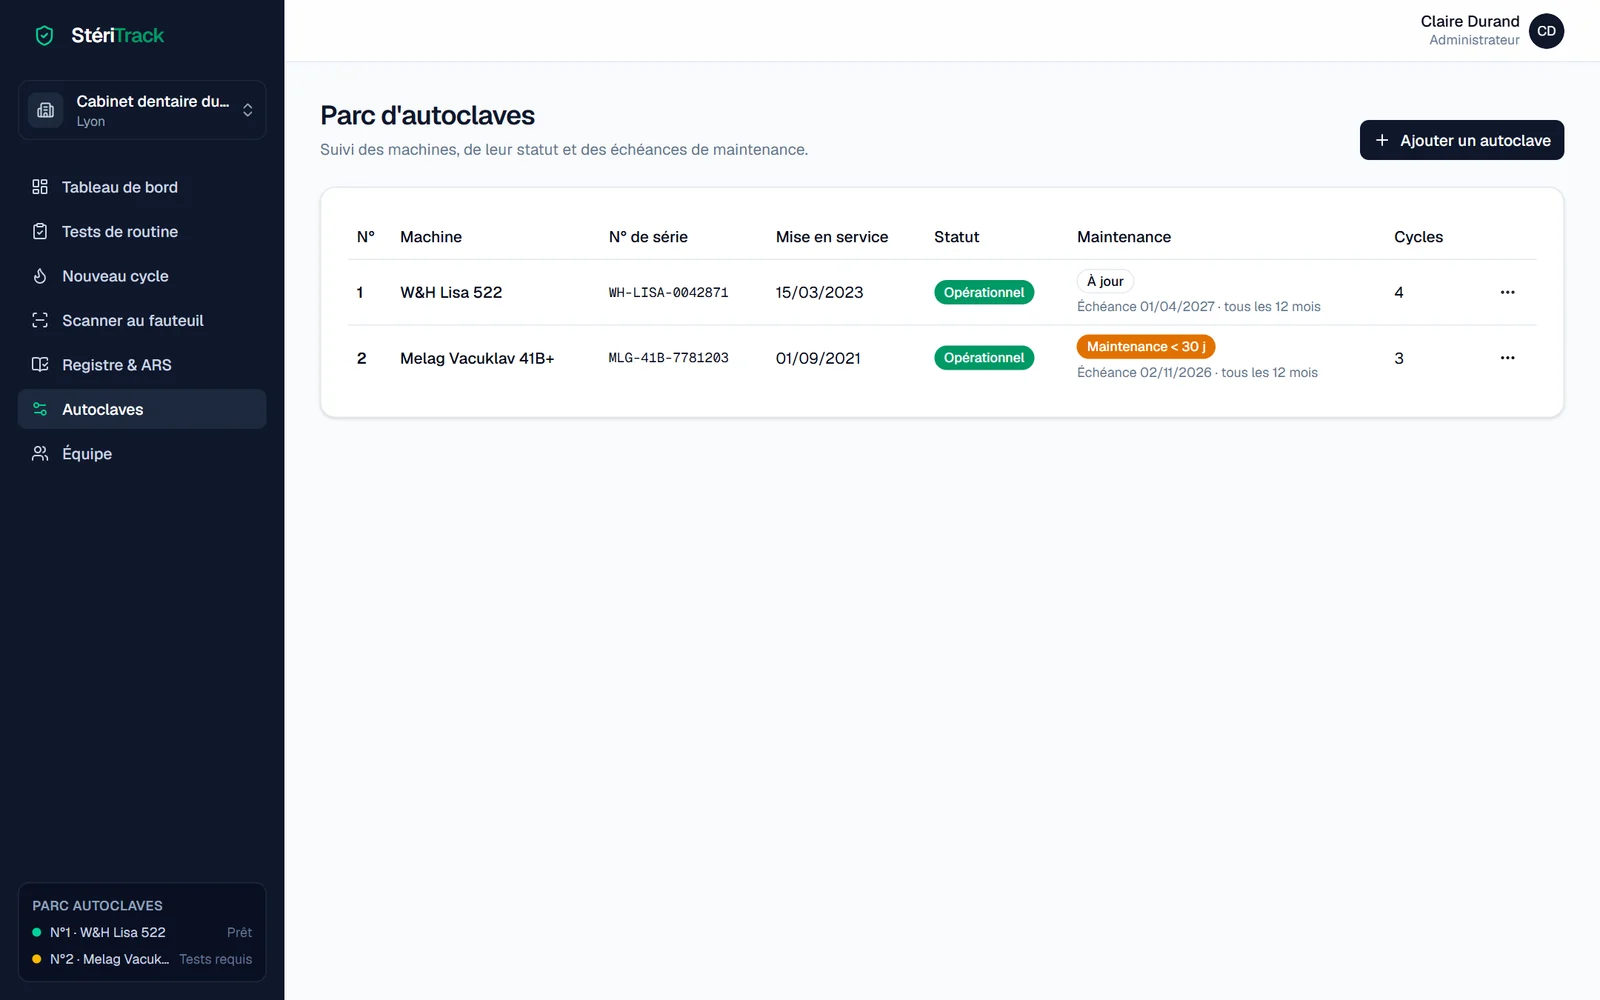Click the cabinet building icon
1600x1000 pixels.
46,110
